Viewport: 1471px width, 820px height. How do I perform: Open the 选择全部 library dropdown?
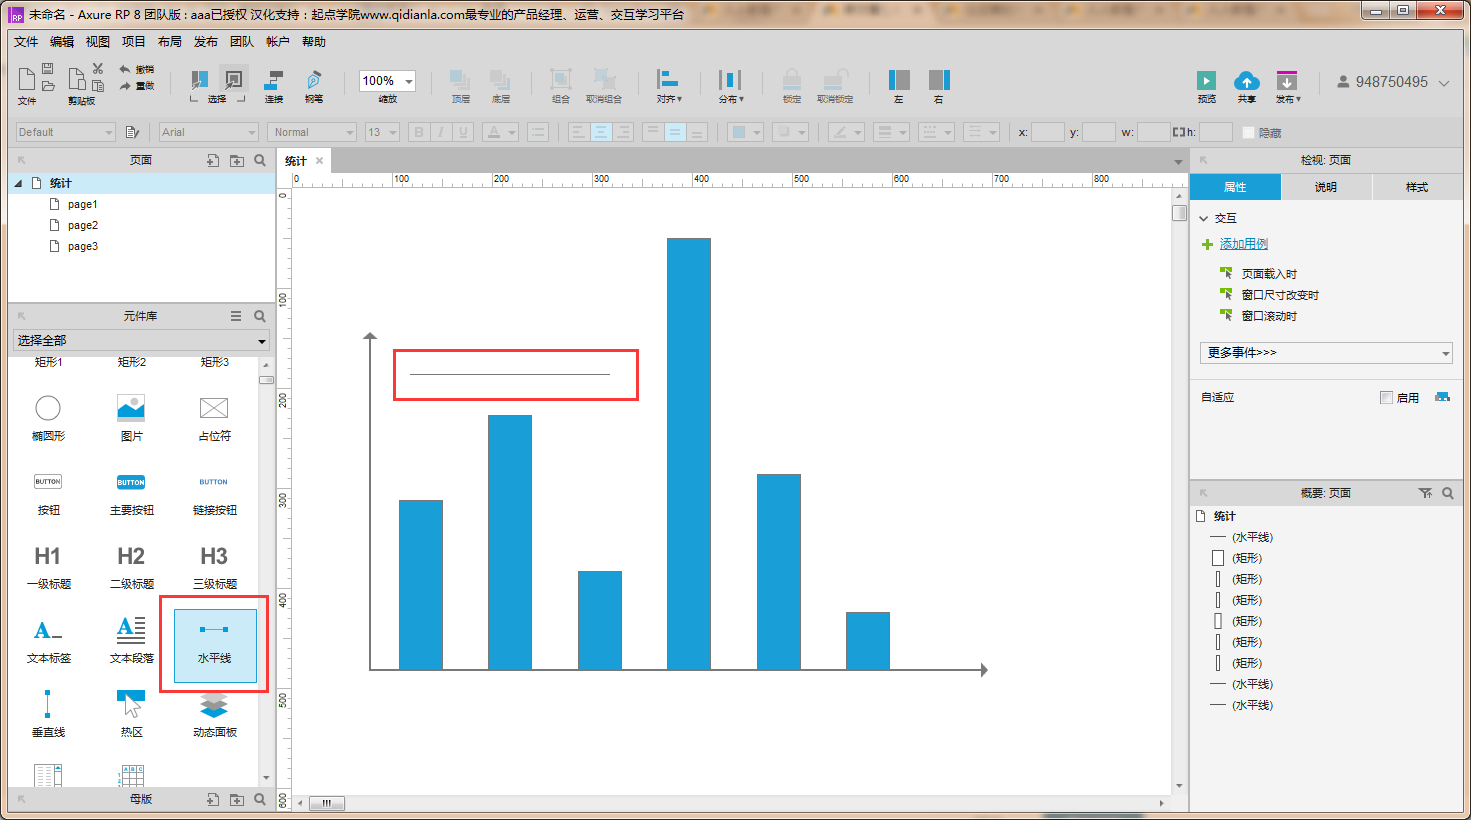pyautogui.click(x=142, y=341)
